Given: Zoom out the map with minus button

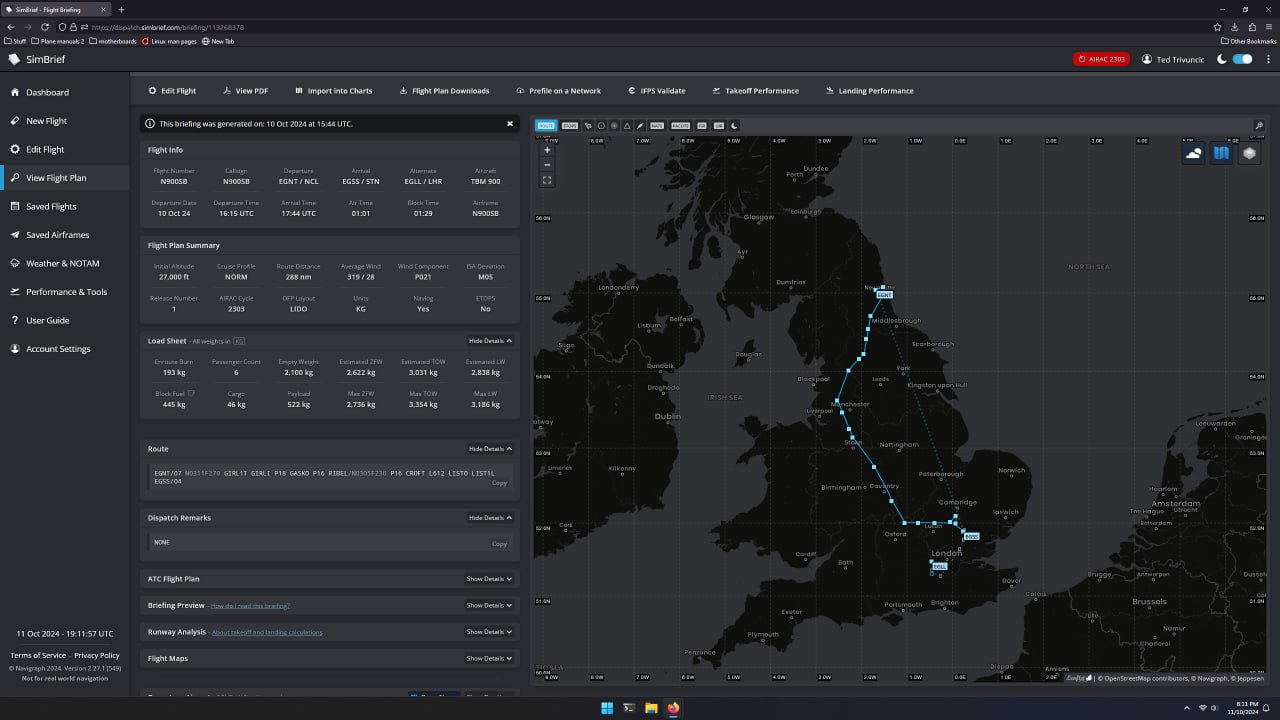Looking at the screenshot, I should 547,164.
